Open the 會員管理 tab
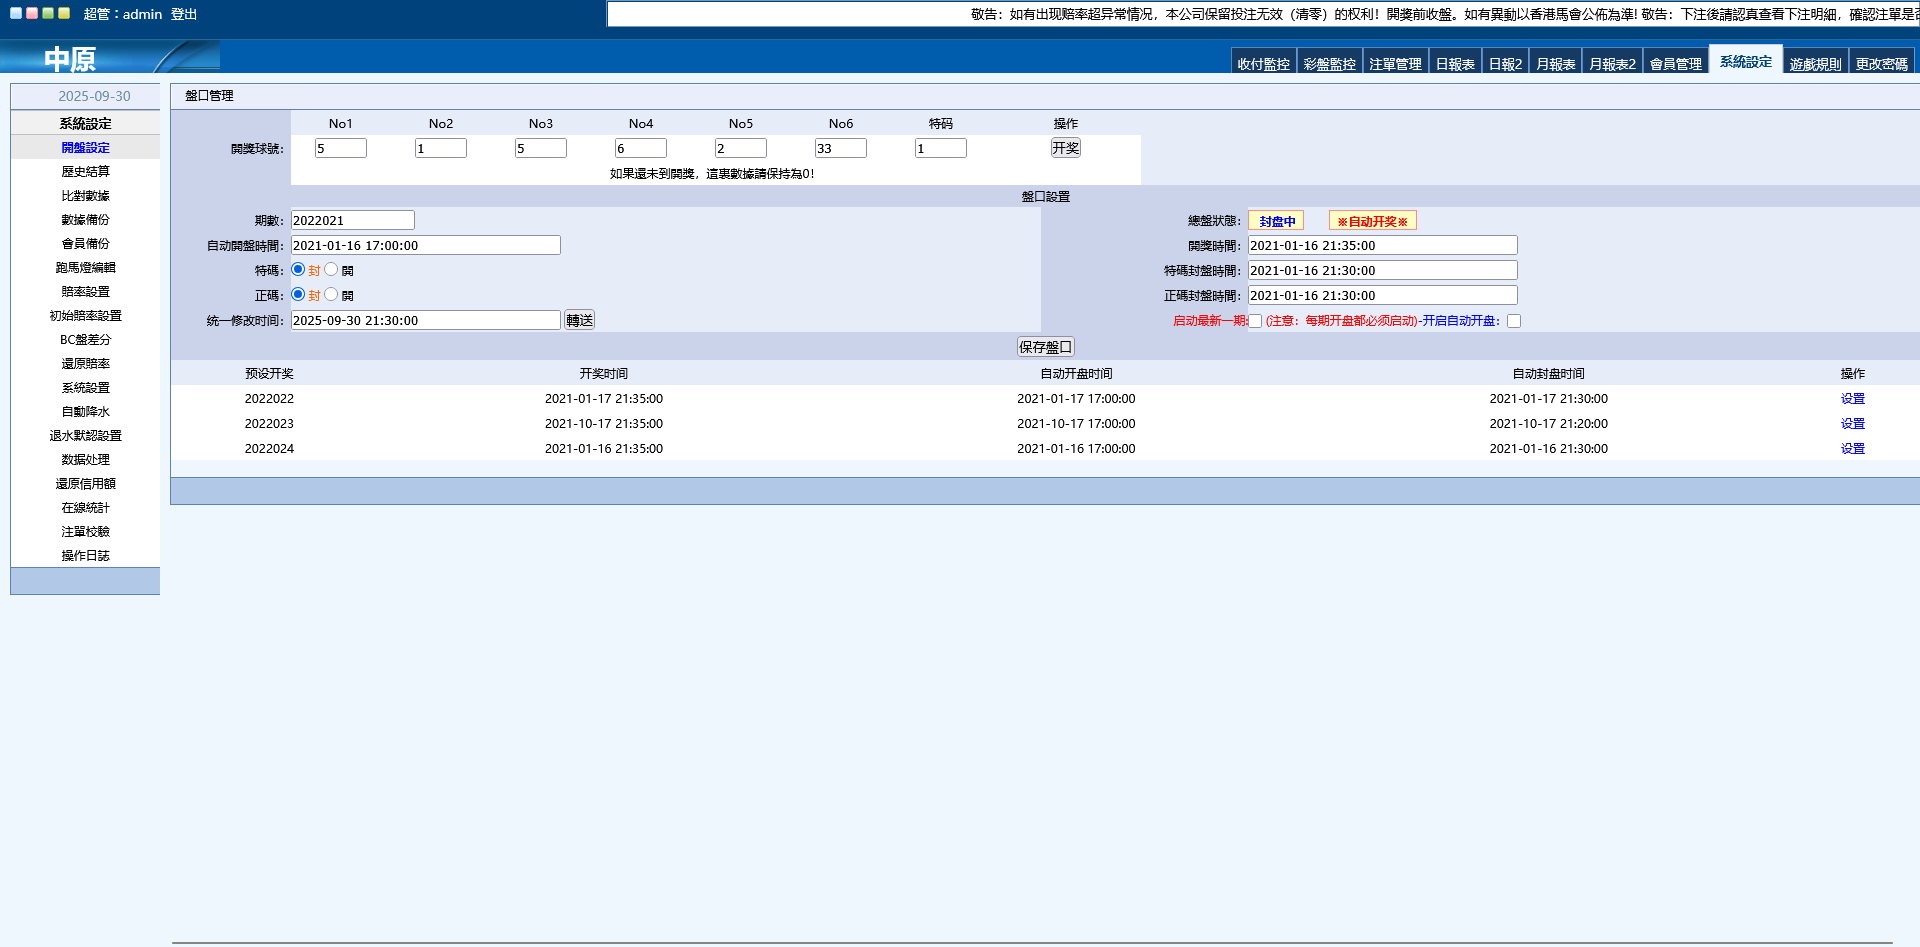The image size is (1920, 947). point(1675,64)
